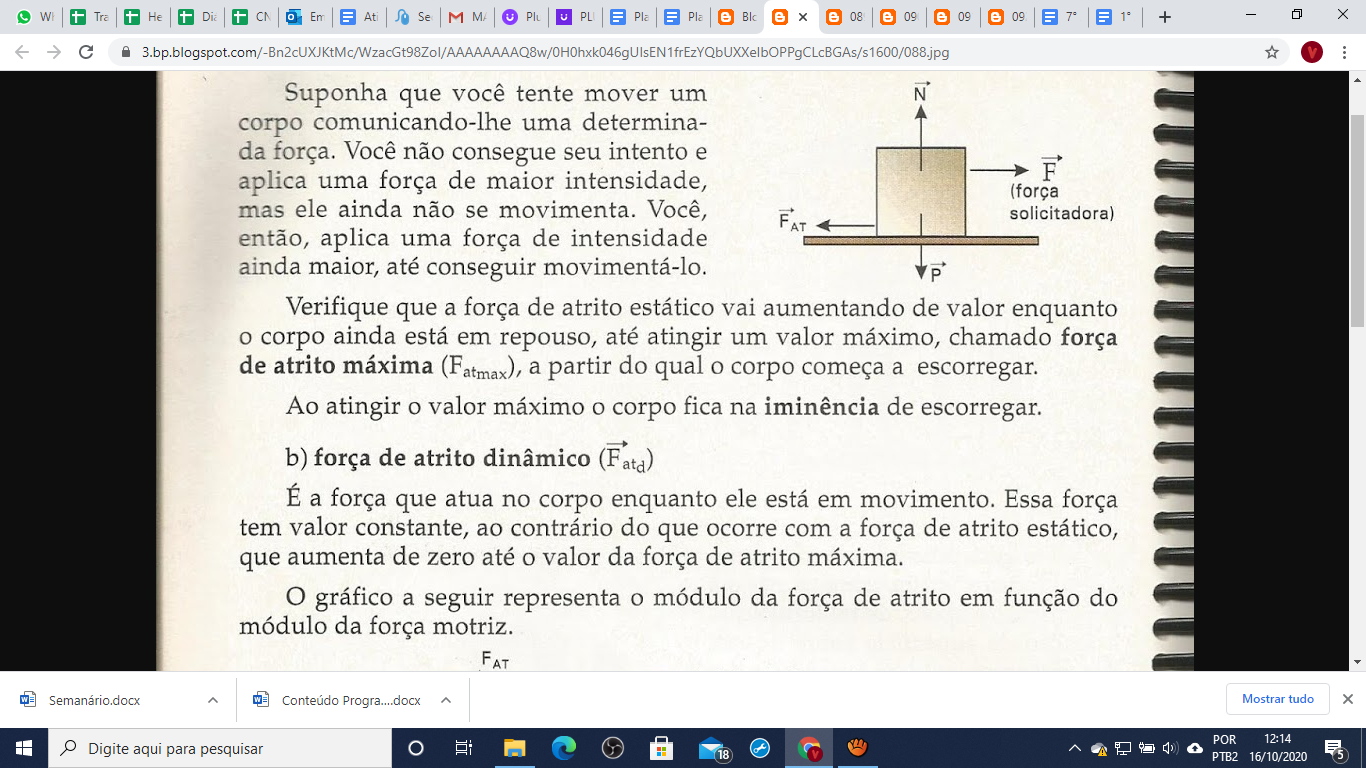Open the Chrome profile avatar menu
The width and height of the screenshot is (1366, 768).
pyautogui.click(x=1312, y=52)
